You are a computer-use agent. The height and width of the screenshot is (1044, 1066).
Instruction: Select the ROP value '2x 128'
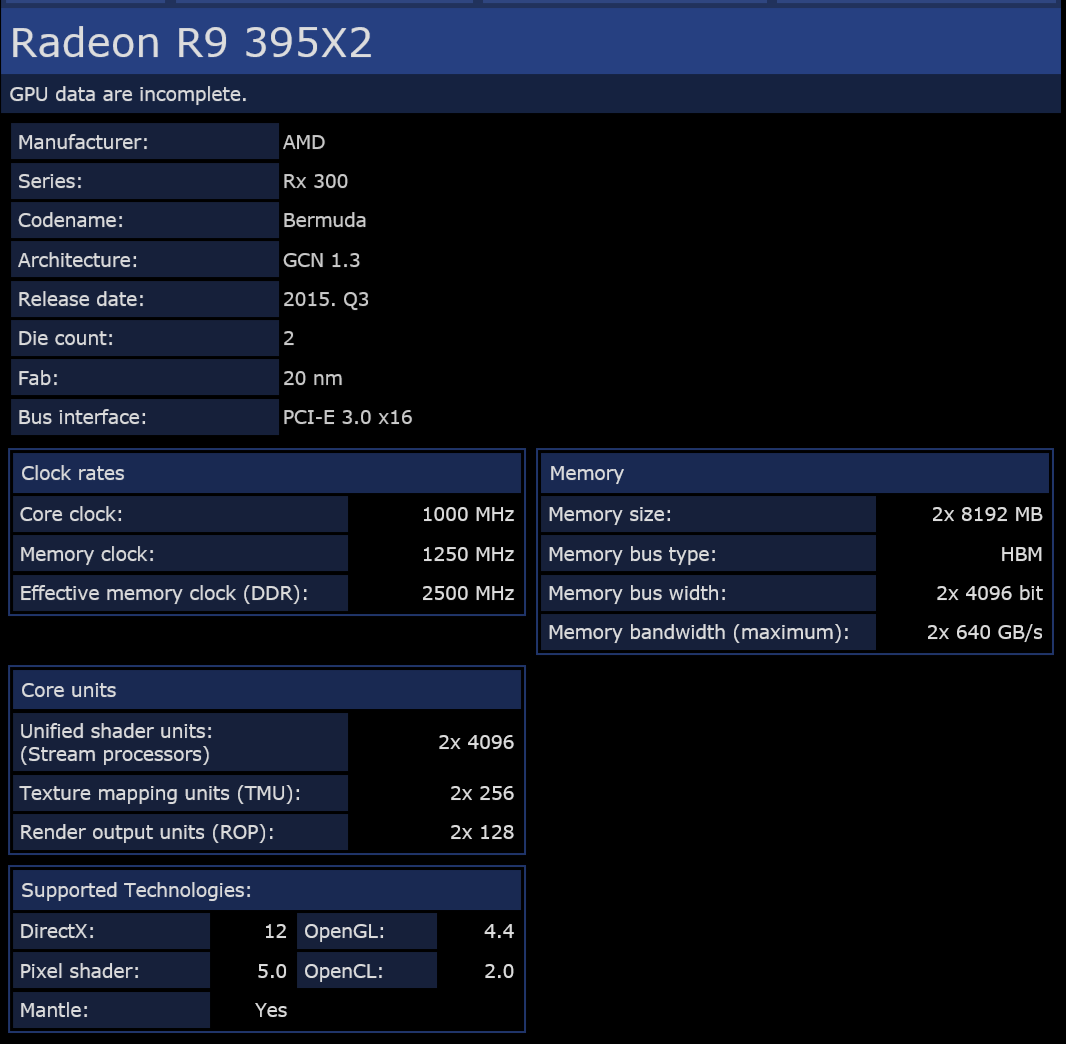click(482, 833)
